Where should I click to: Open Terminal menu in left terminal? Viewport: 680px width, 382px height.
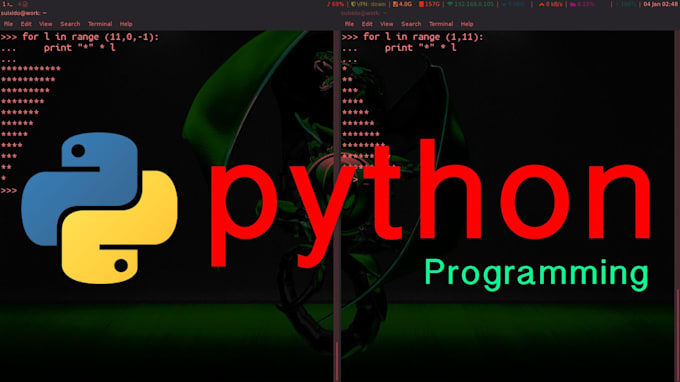tap(100, 24)
